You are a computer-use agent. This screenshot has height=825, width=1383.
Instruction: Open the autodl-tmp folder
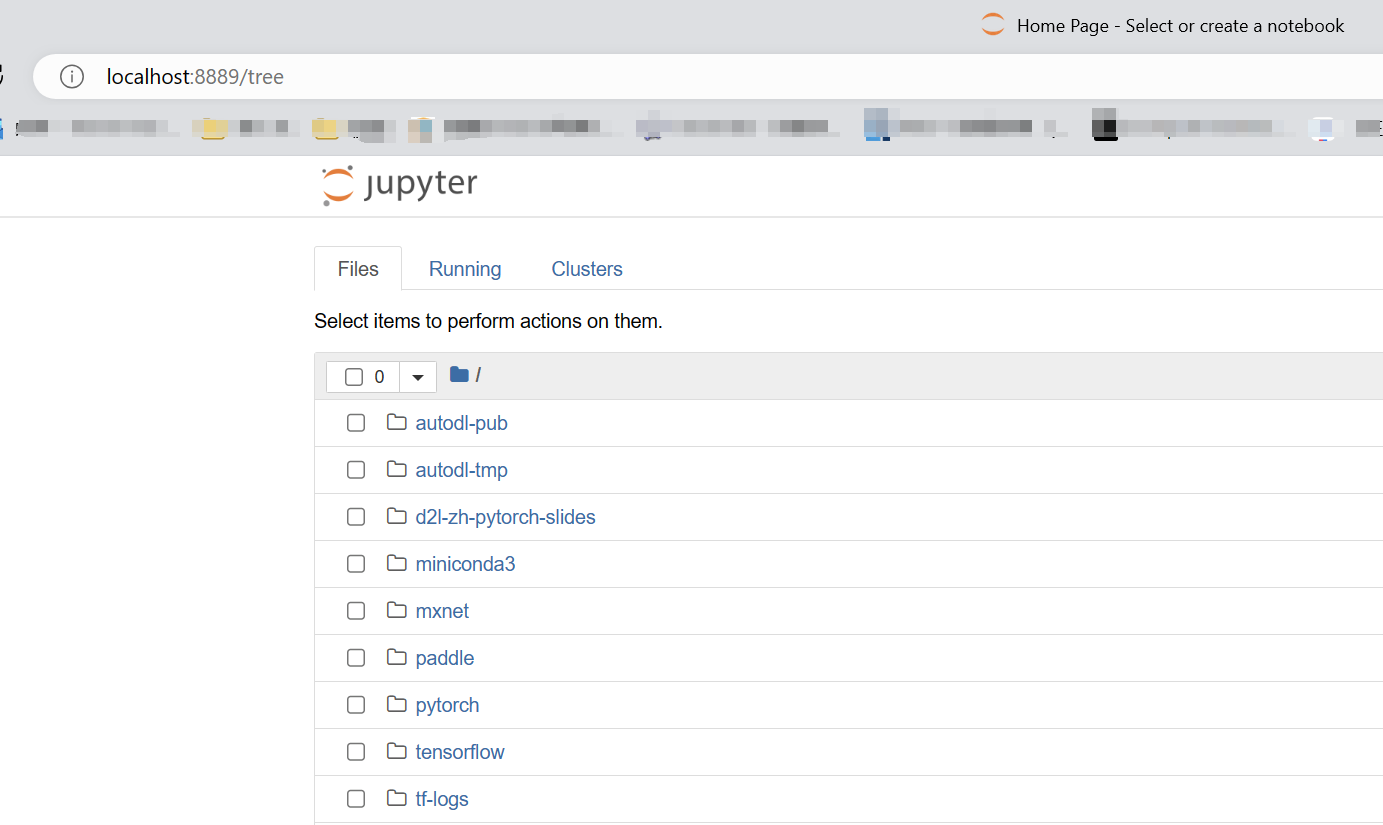[x=461, y=470]
